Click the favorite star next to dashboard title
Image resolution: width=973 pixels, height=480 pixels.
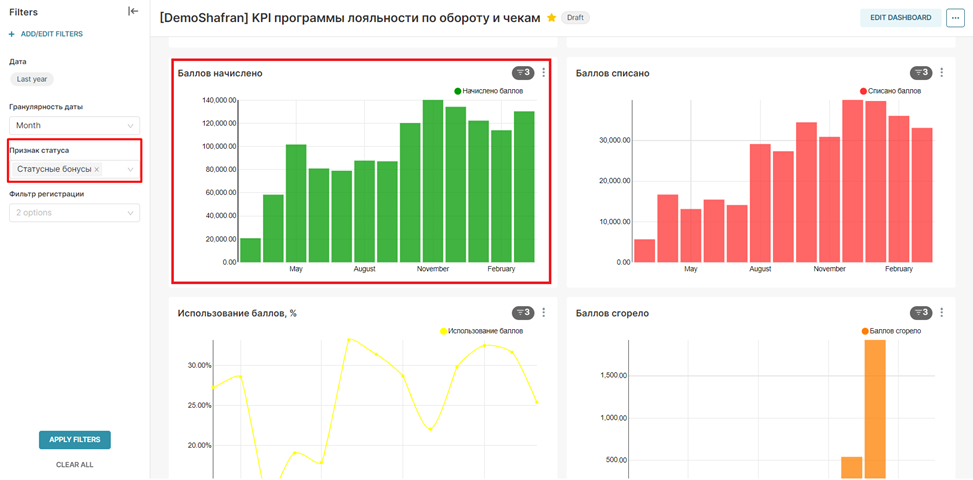[551, 18]
